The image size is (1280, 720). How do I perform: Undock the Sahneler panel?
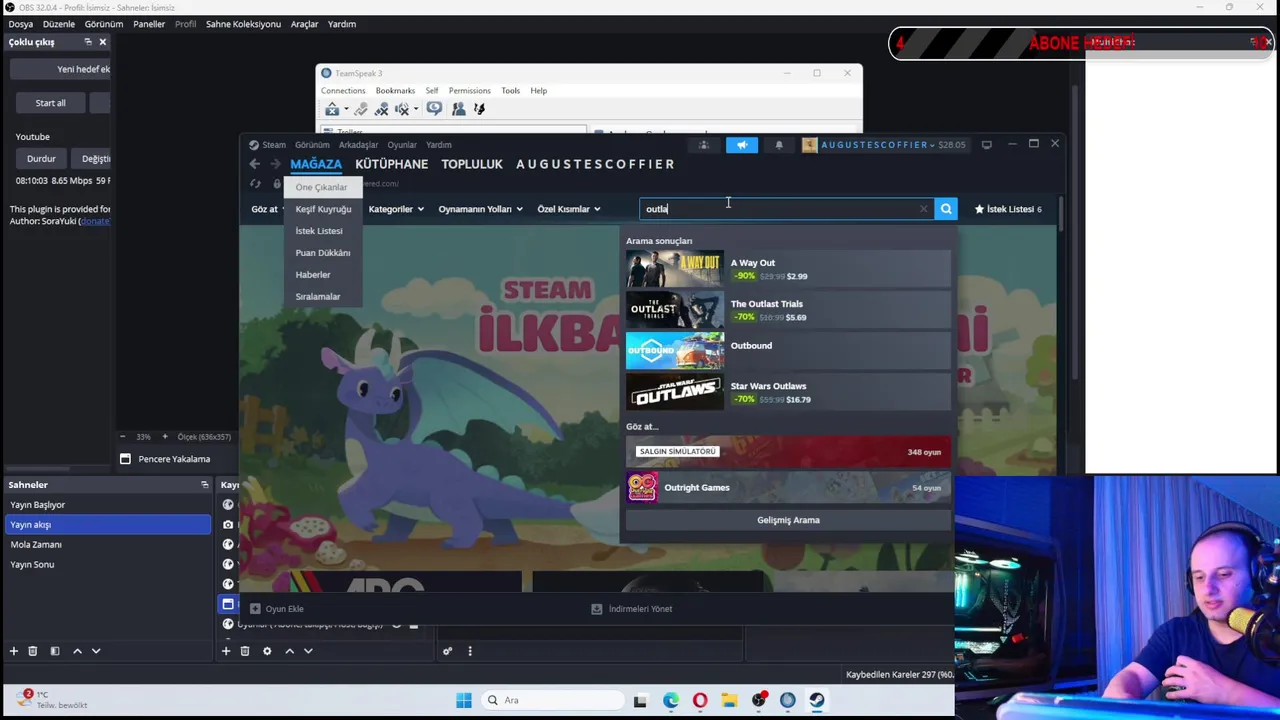tap(205, 485)
